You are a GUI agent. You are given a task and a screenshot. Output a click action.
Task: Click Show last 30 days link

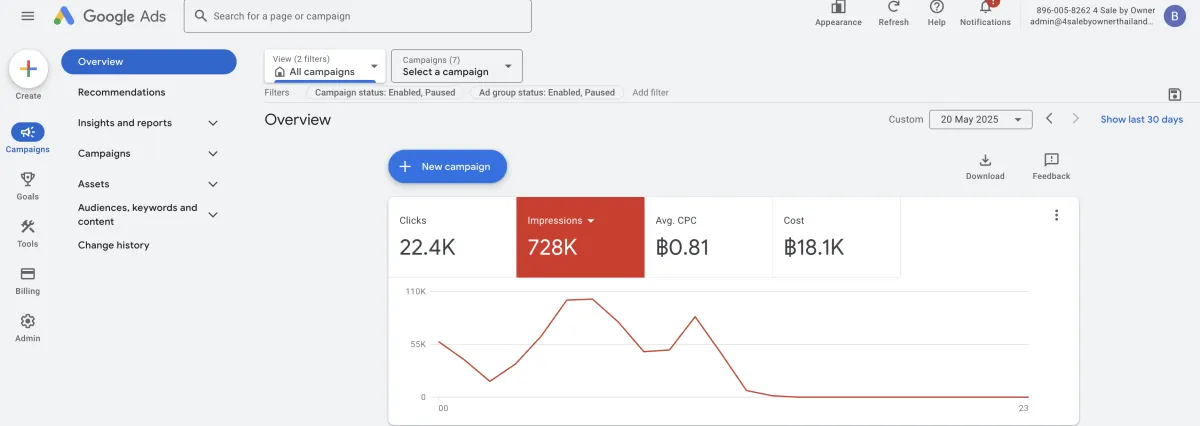tap(1141, 119)
